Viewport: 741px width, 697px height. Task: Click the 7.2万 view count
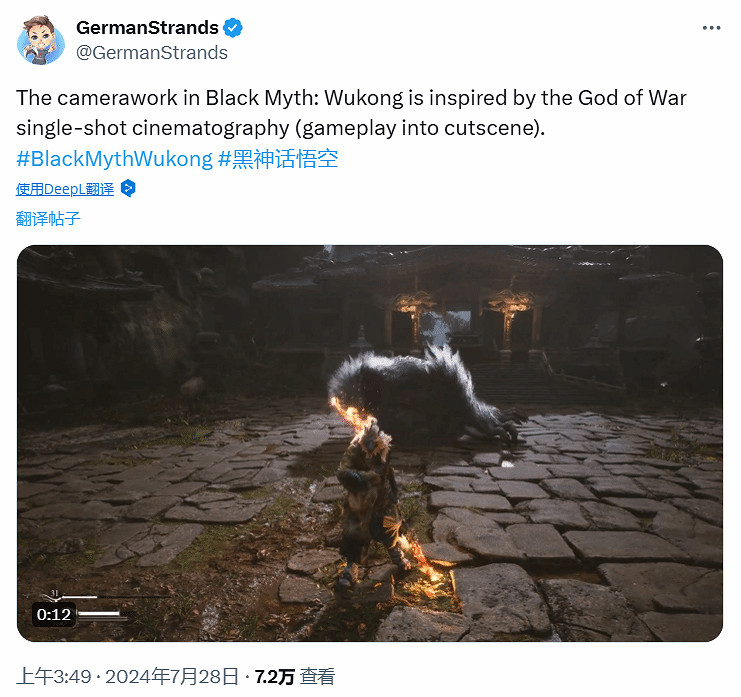tap(275, 676)
